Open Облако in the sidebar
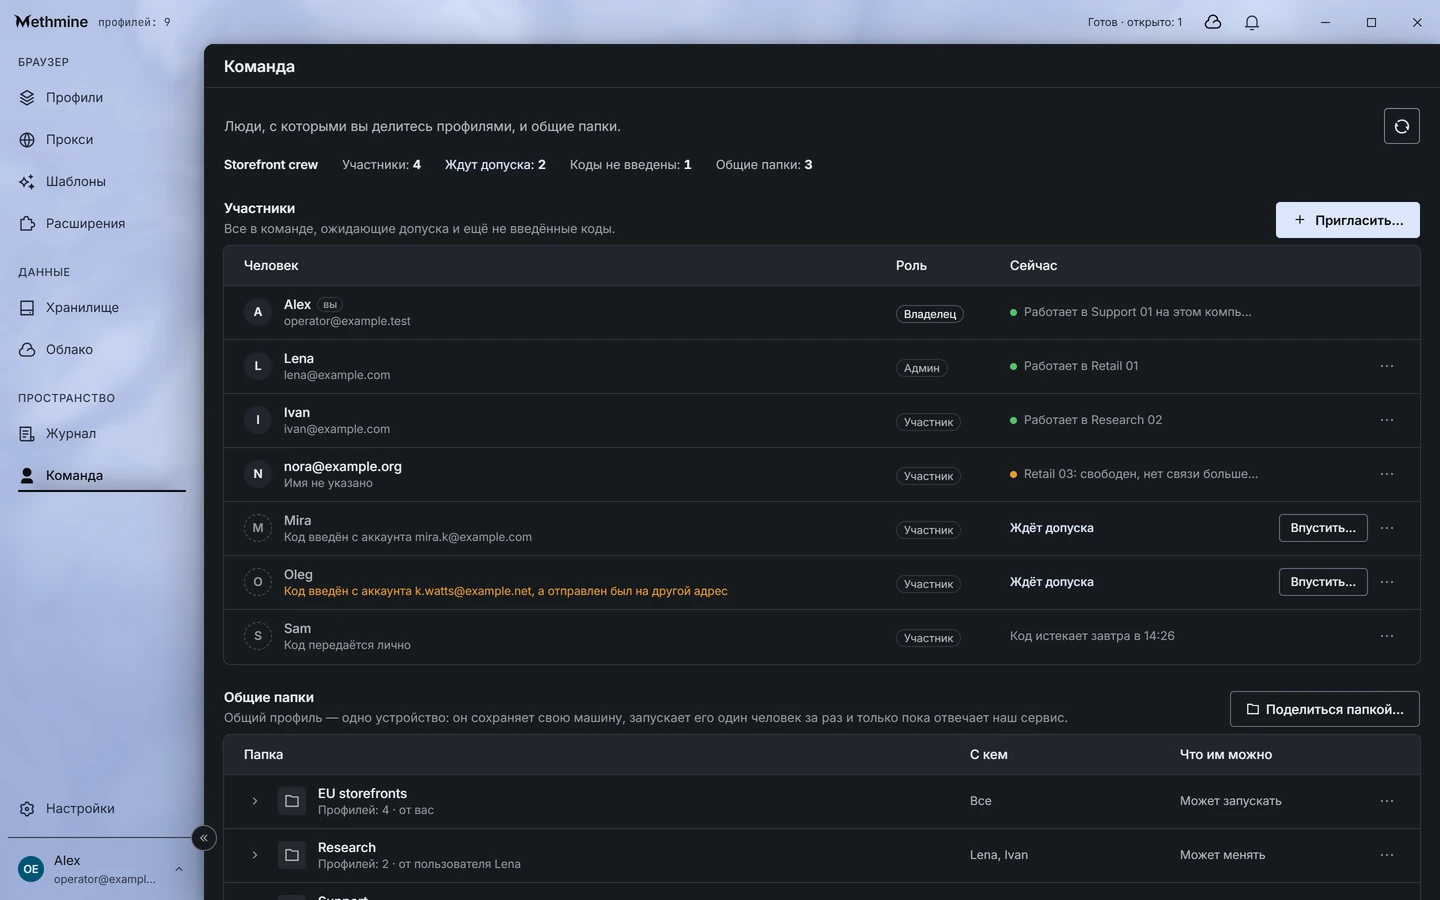Image resolution: width=1440 pixels, height=900 pixels. click(102, 350)
